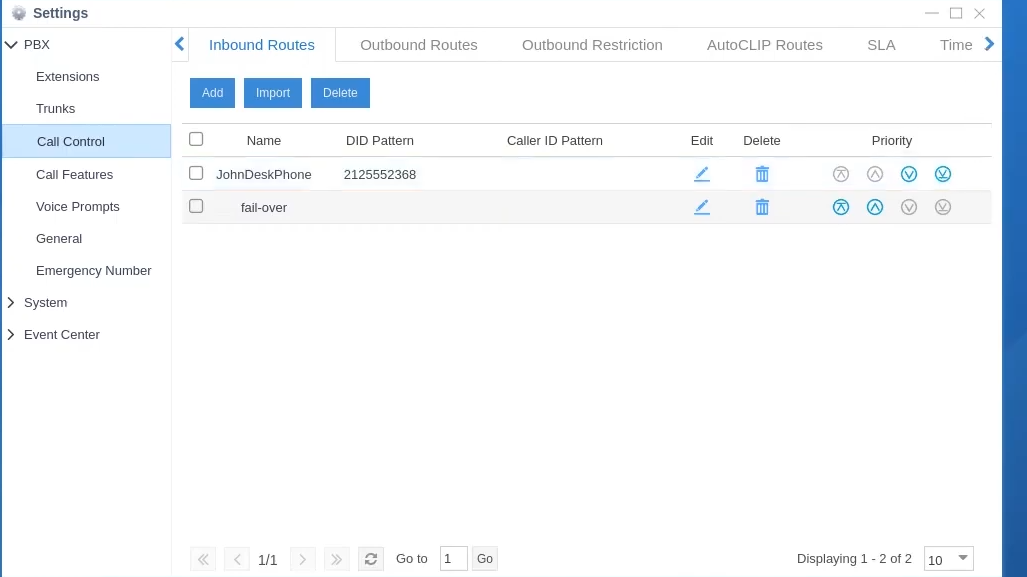Viewport: 1027px width, 577px height.
Task: Click the JohnDeskPhone route name
Action: [264, 175]
